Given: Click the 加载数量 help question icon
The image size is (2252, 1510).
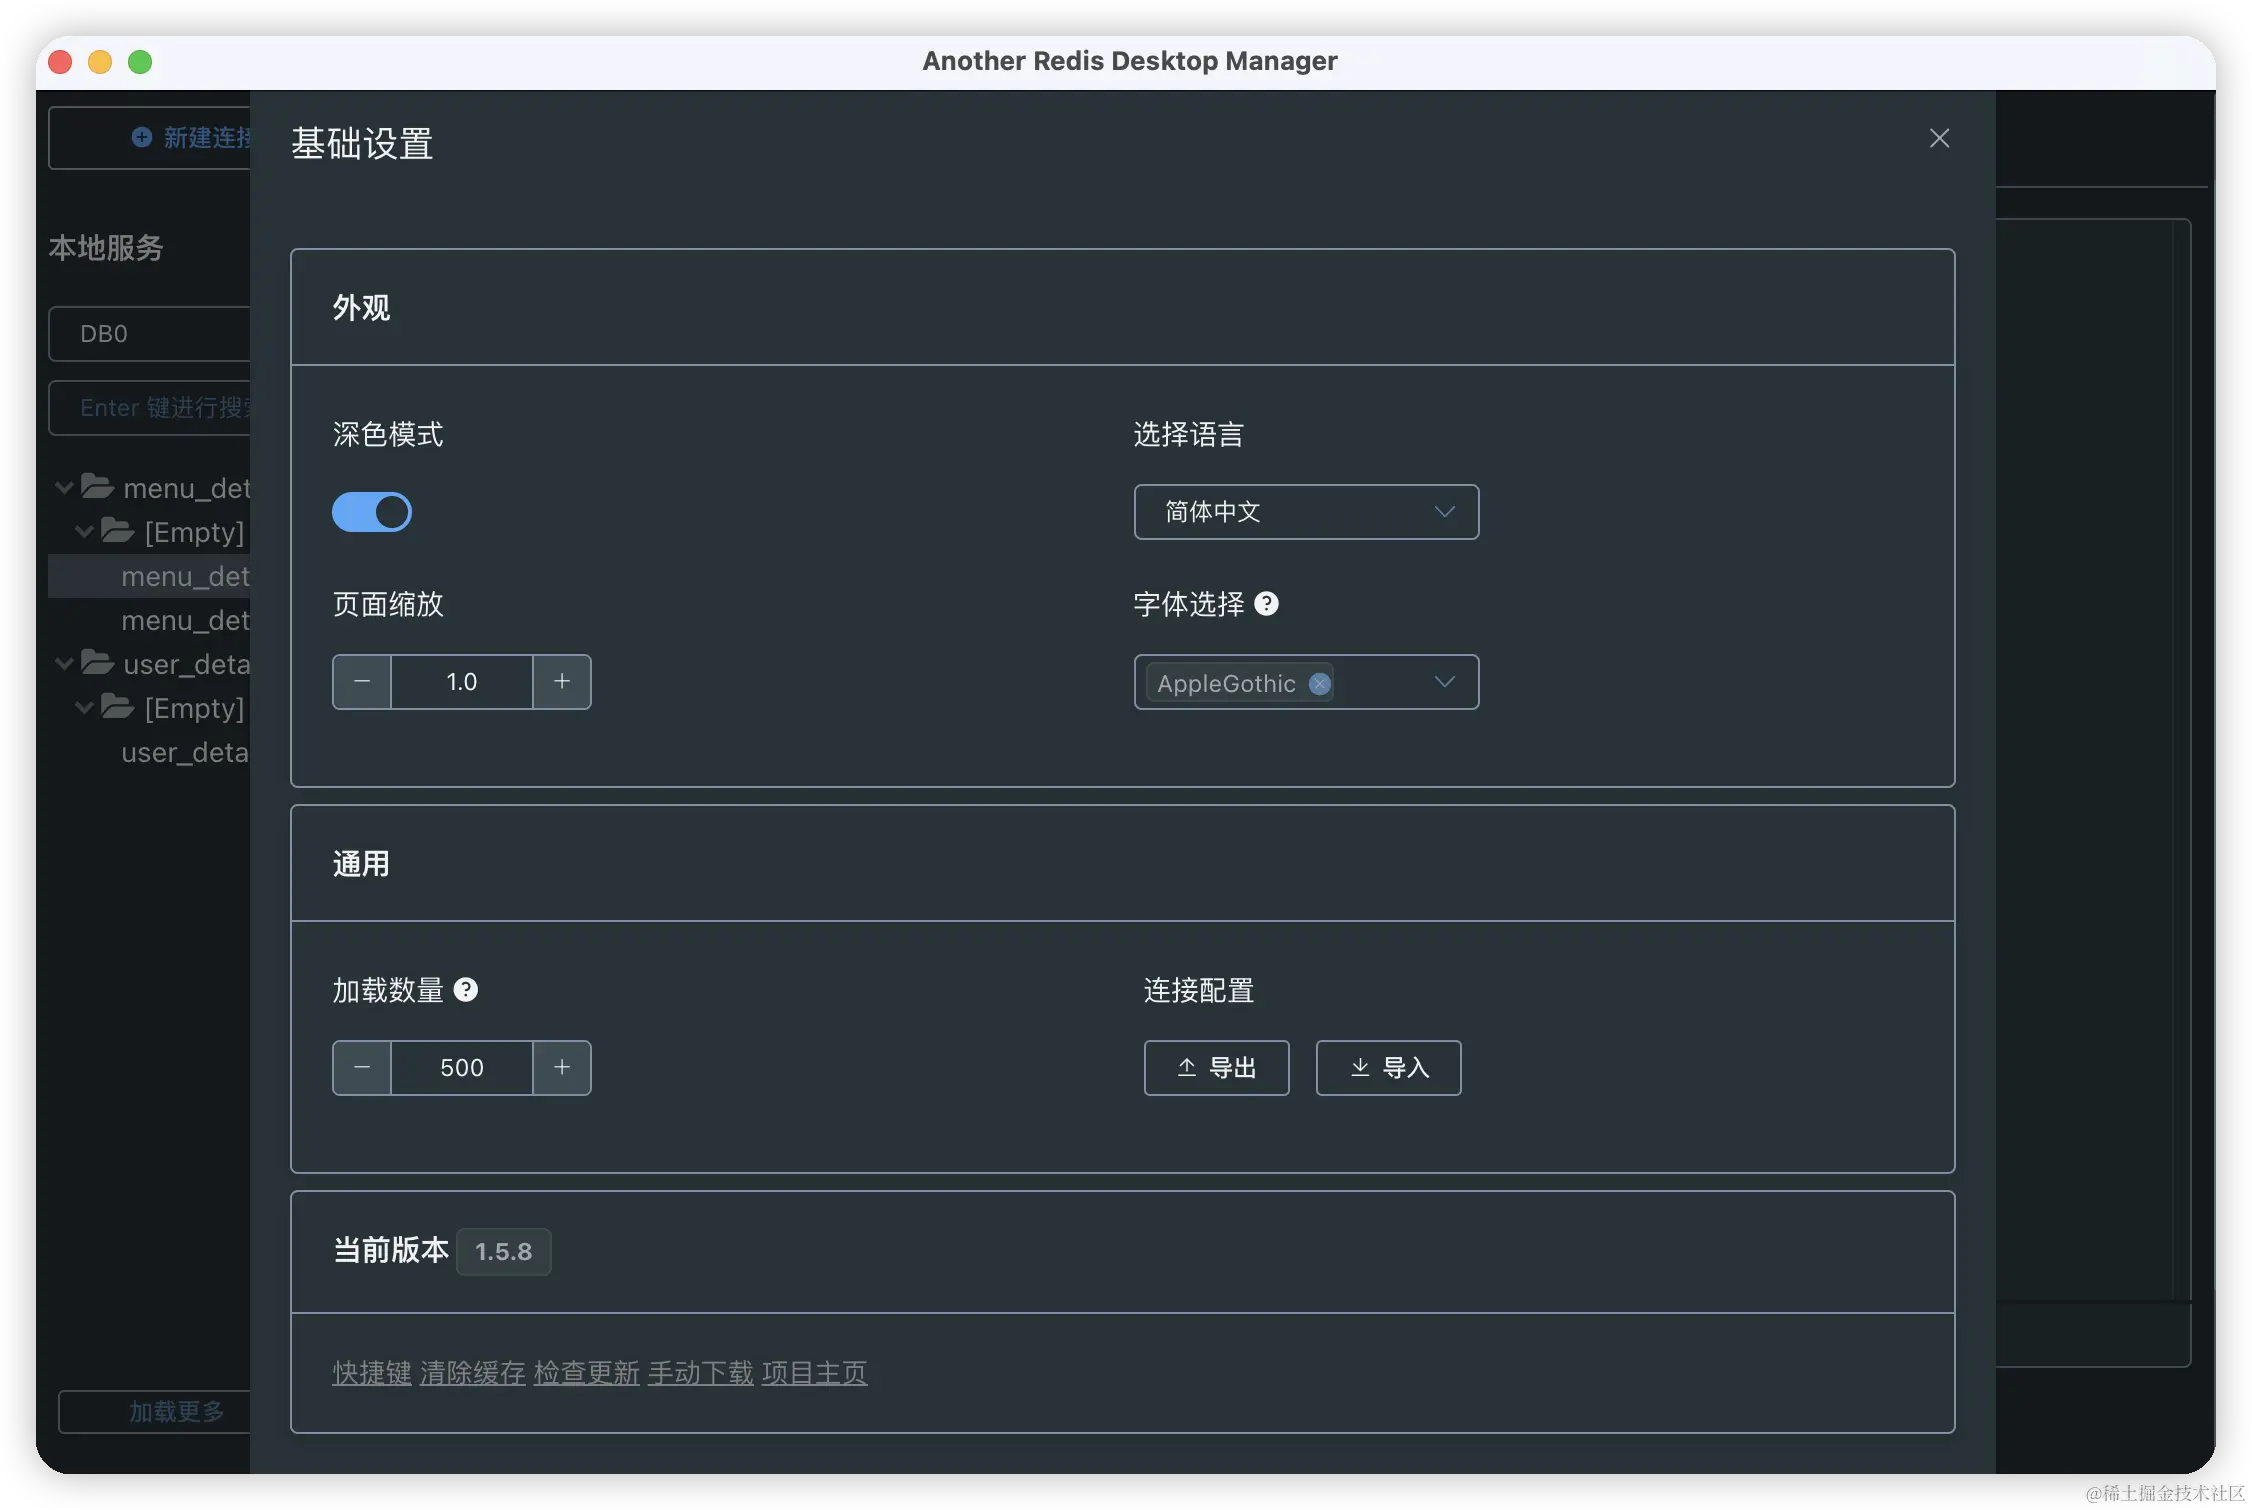Looking at the screenshot, I should 466,990.
